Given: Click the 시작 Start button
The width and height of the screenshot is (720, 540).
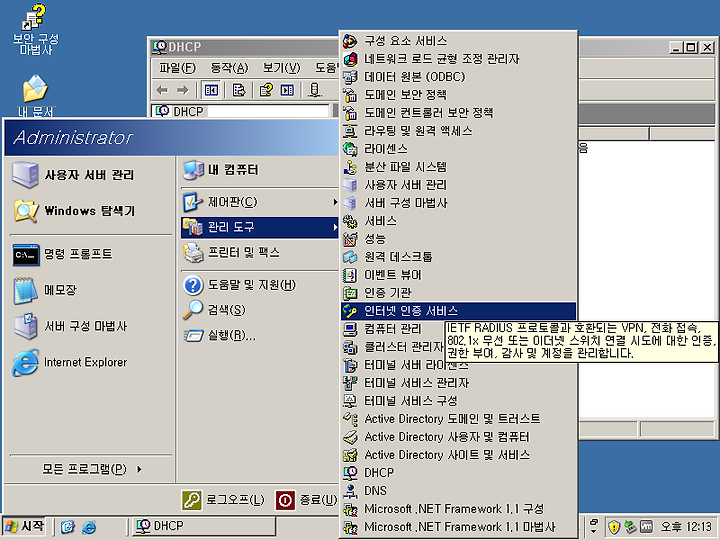Looking at the screenshot, I should click(25, 526).
